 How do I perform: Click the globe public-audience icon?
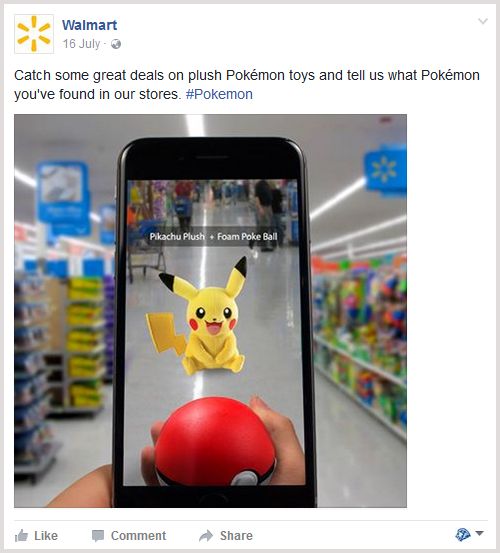point(116,44)
